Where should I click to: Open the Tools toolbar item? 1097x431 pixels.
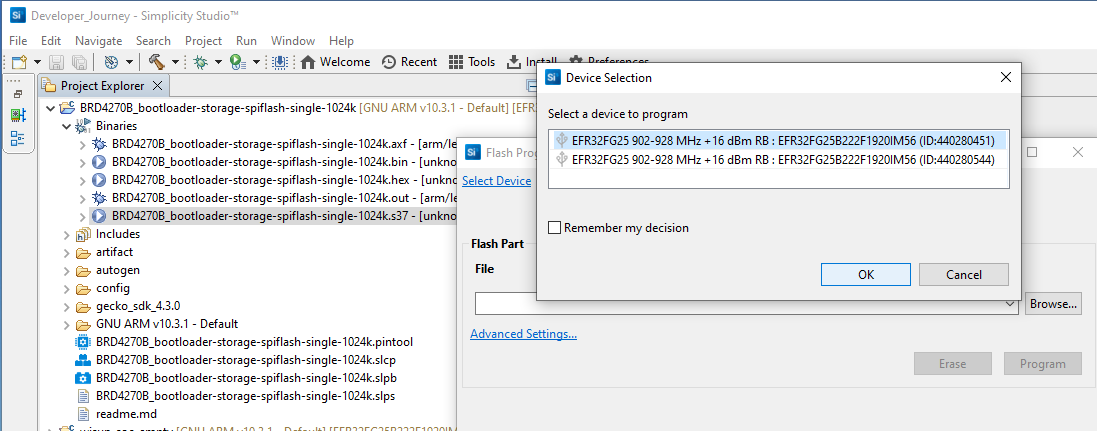(x=472, y=62)
